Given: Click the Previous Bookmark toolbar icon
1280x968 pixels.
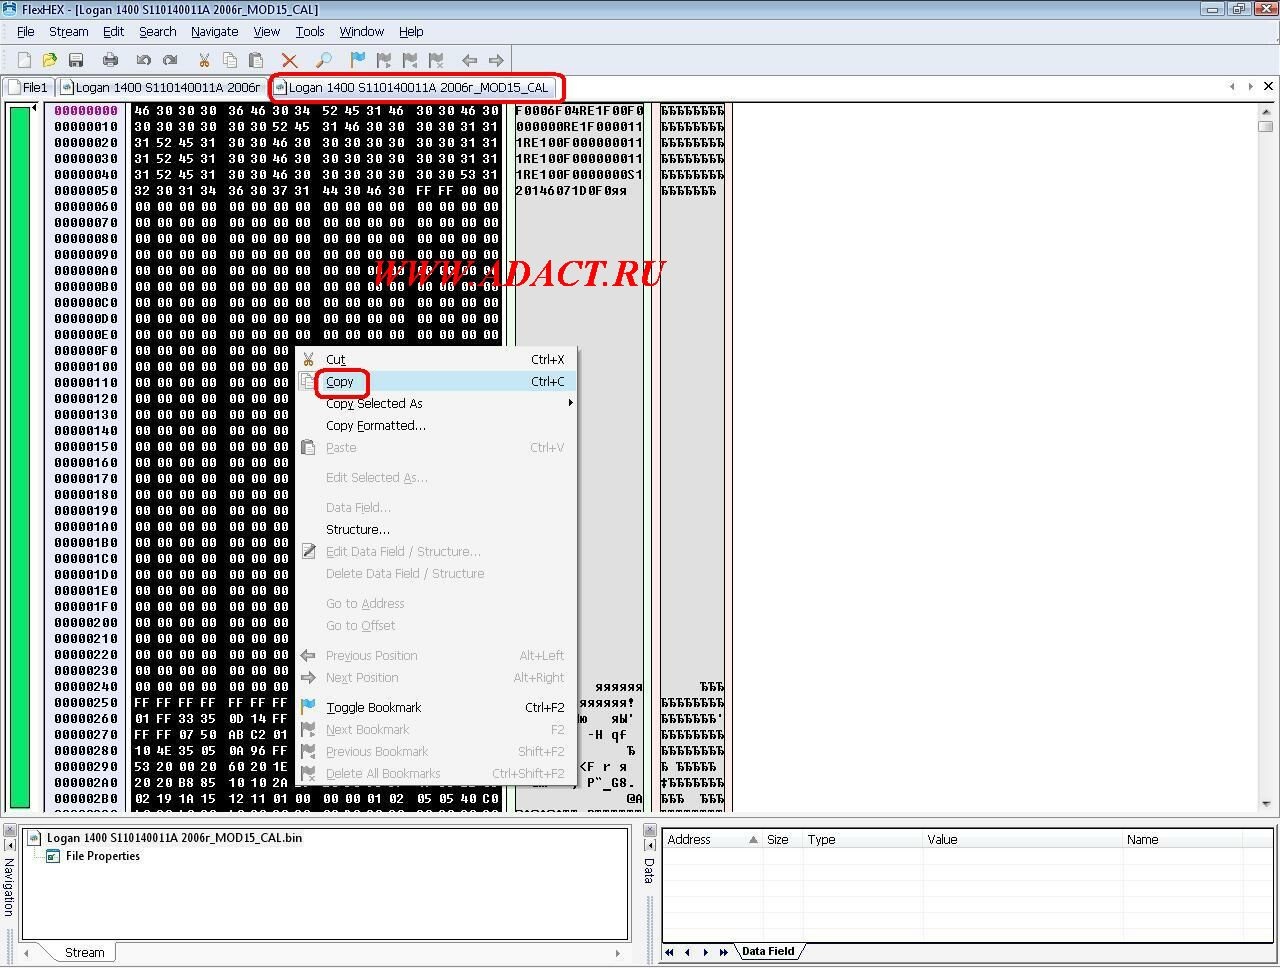Looking at the screenshot, I should pos(410,60).
